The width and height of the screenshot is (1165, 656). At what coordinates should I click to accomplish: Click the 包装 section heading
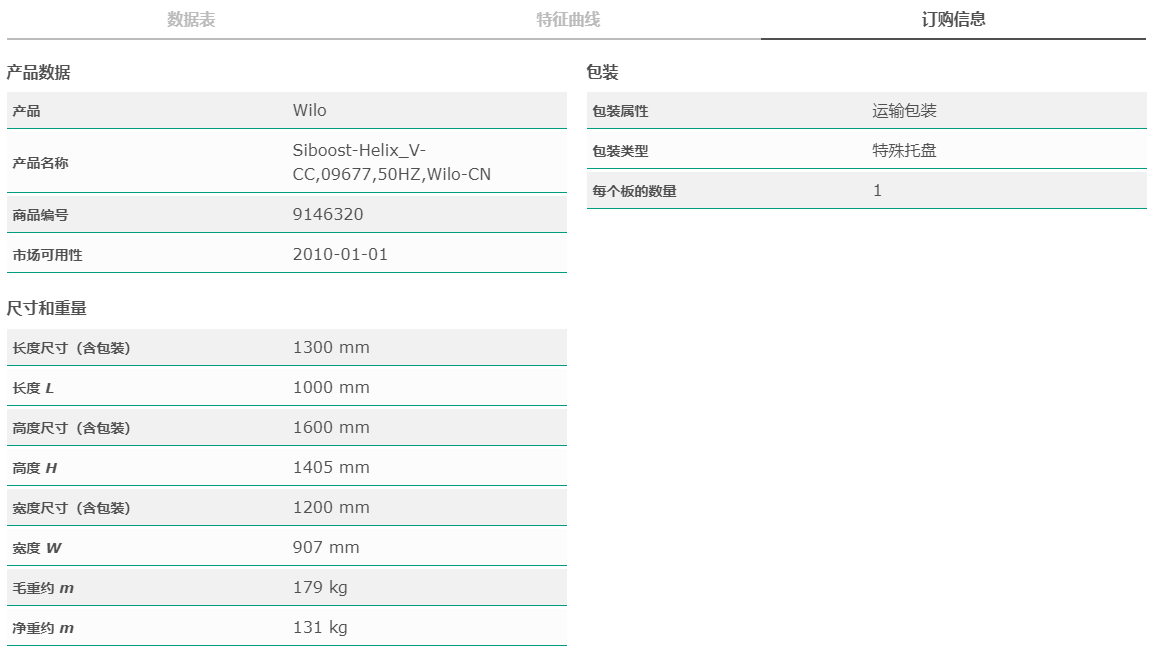point(603,72)
